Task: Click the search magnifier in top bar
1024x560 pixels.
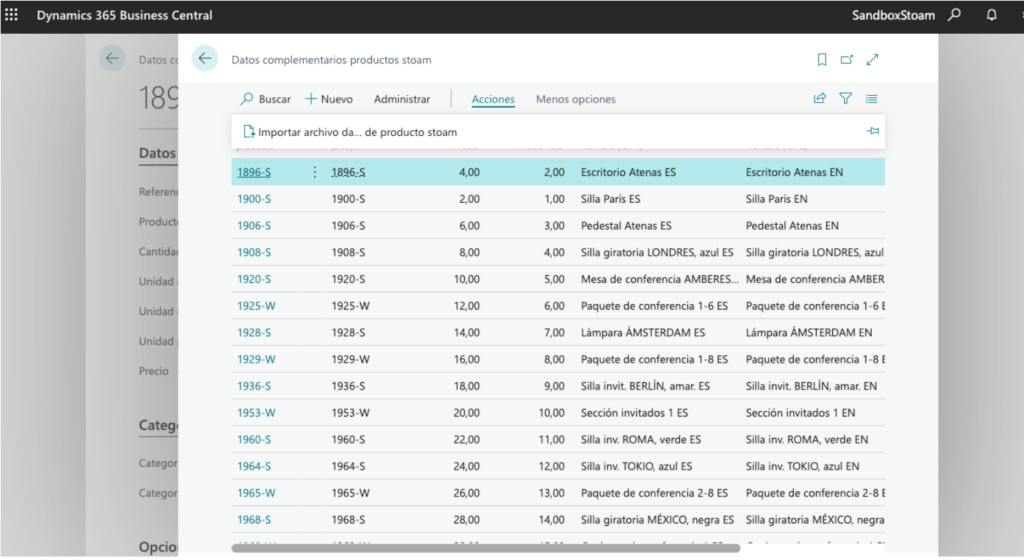Action: point(955,14)
